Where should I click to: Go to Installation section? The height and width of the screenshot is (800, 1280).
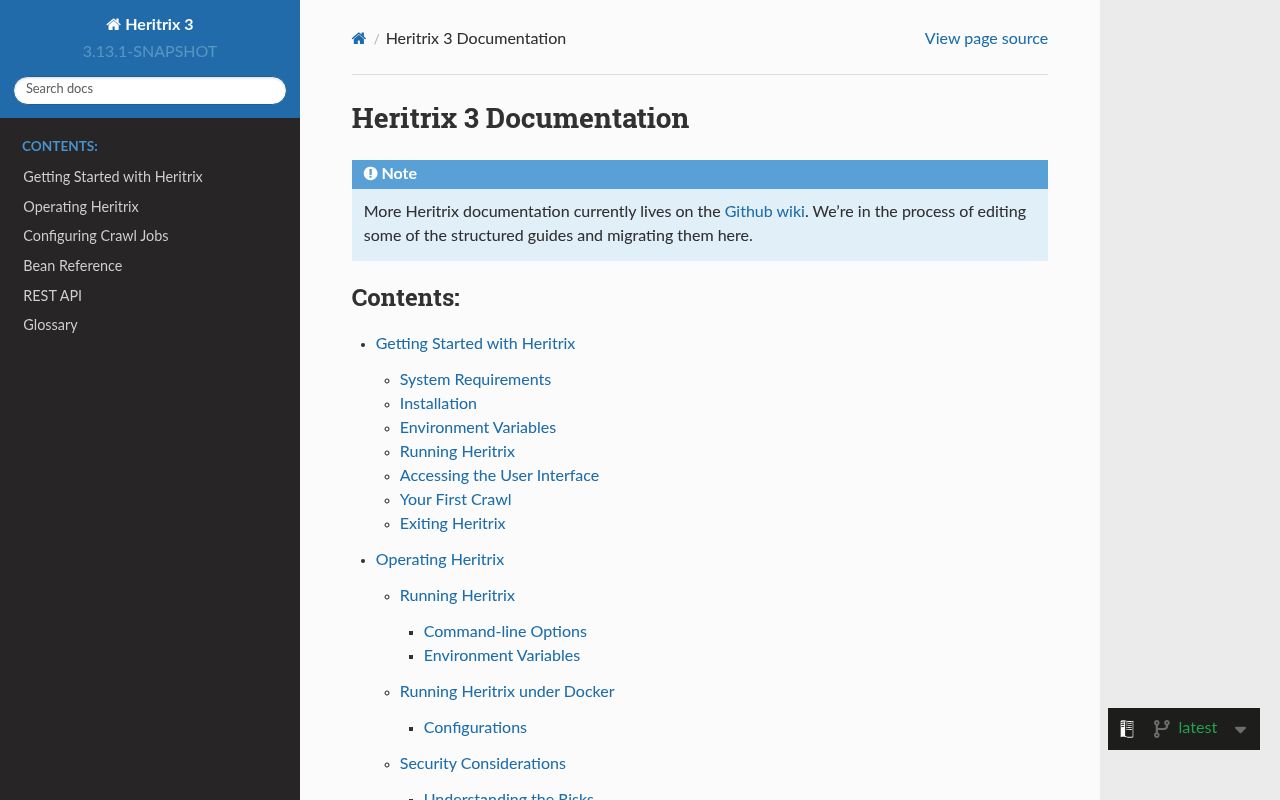[x=438, y=404]
